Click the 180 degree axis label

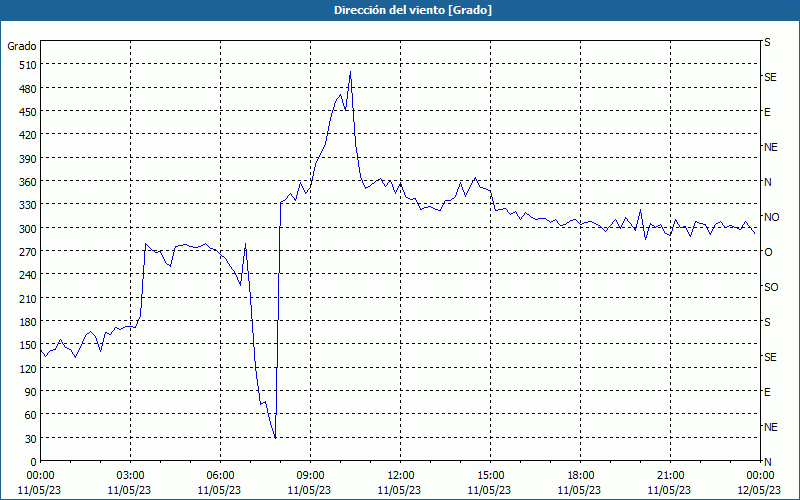pyautogui.click(x=28, y=322)
